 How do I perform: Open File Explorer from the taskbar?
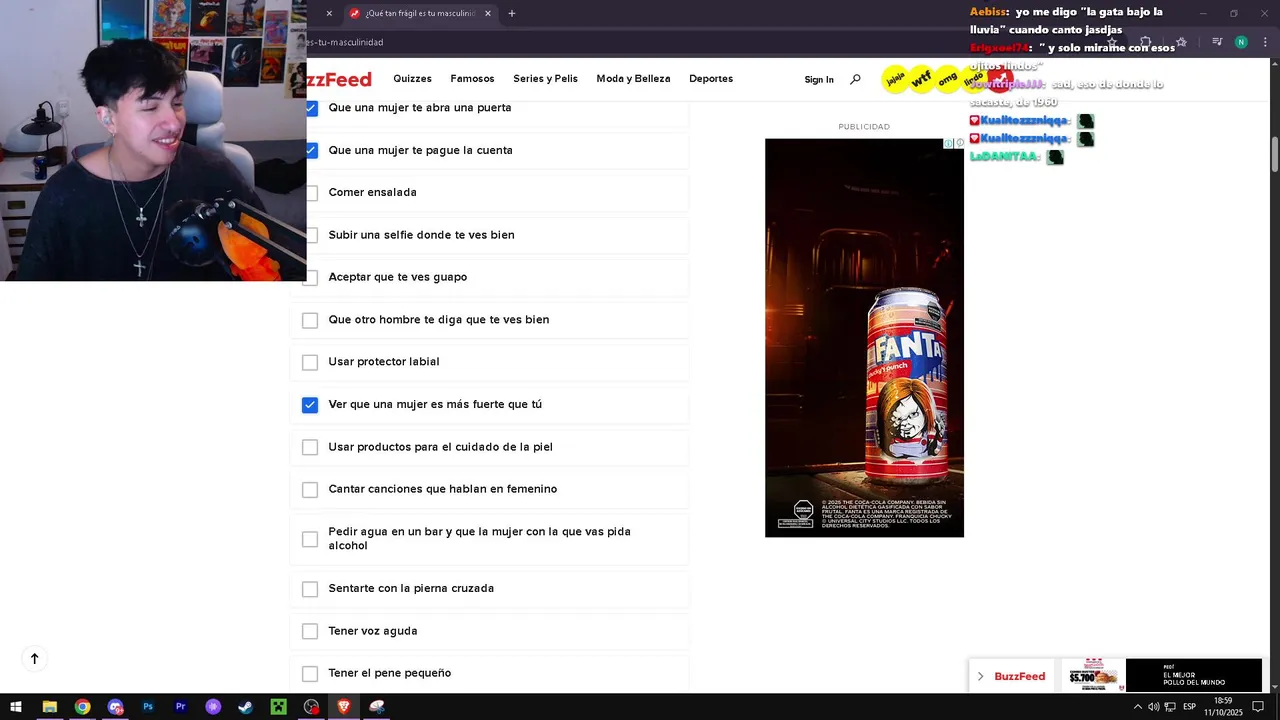click(49, 707)
